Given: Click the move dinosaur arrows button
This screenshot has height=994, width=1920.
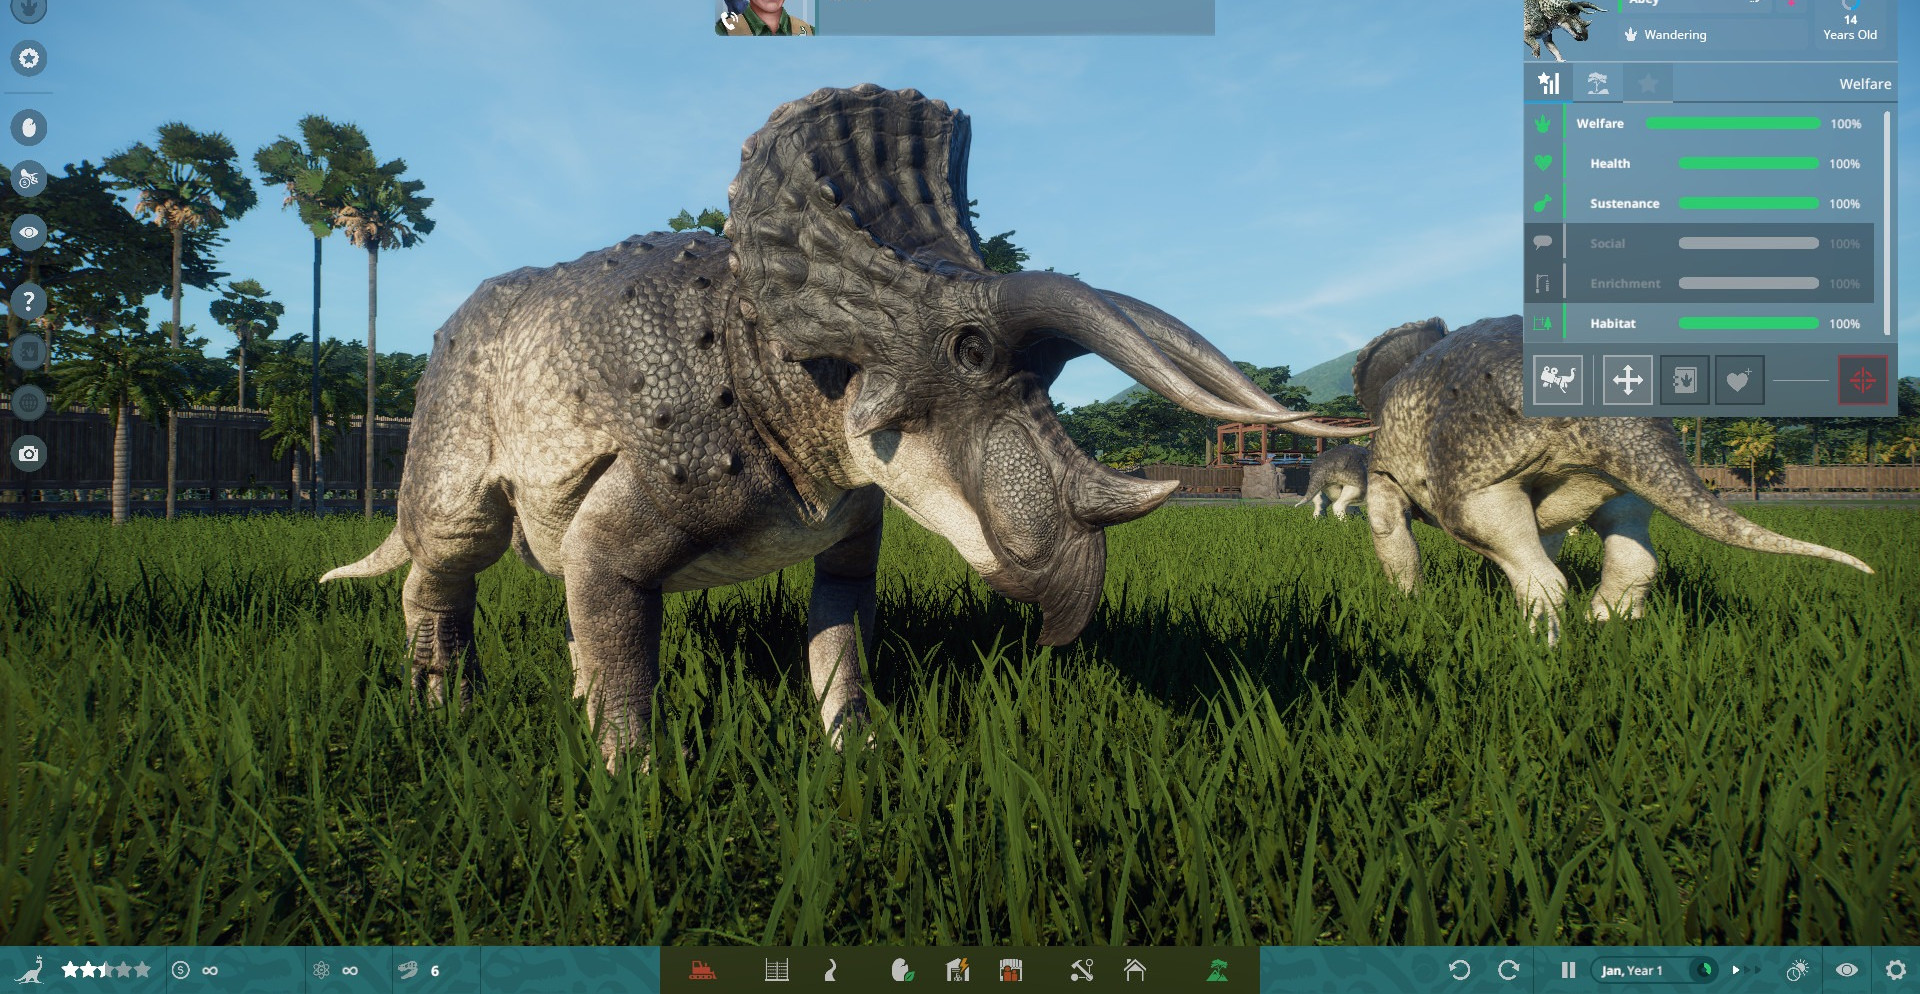Looking at the screenshot, I should 1627,380.
